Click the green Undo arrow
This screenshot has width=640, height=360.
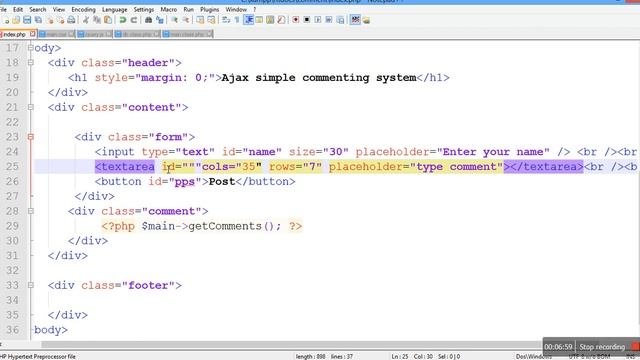pos(122,20)
